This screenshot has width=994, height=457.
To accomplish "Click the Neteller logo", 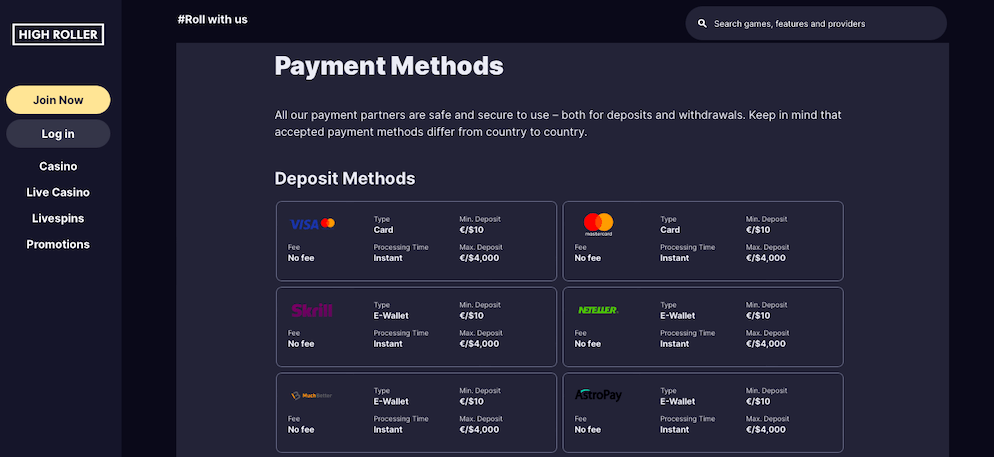I will click(598, 310).
